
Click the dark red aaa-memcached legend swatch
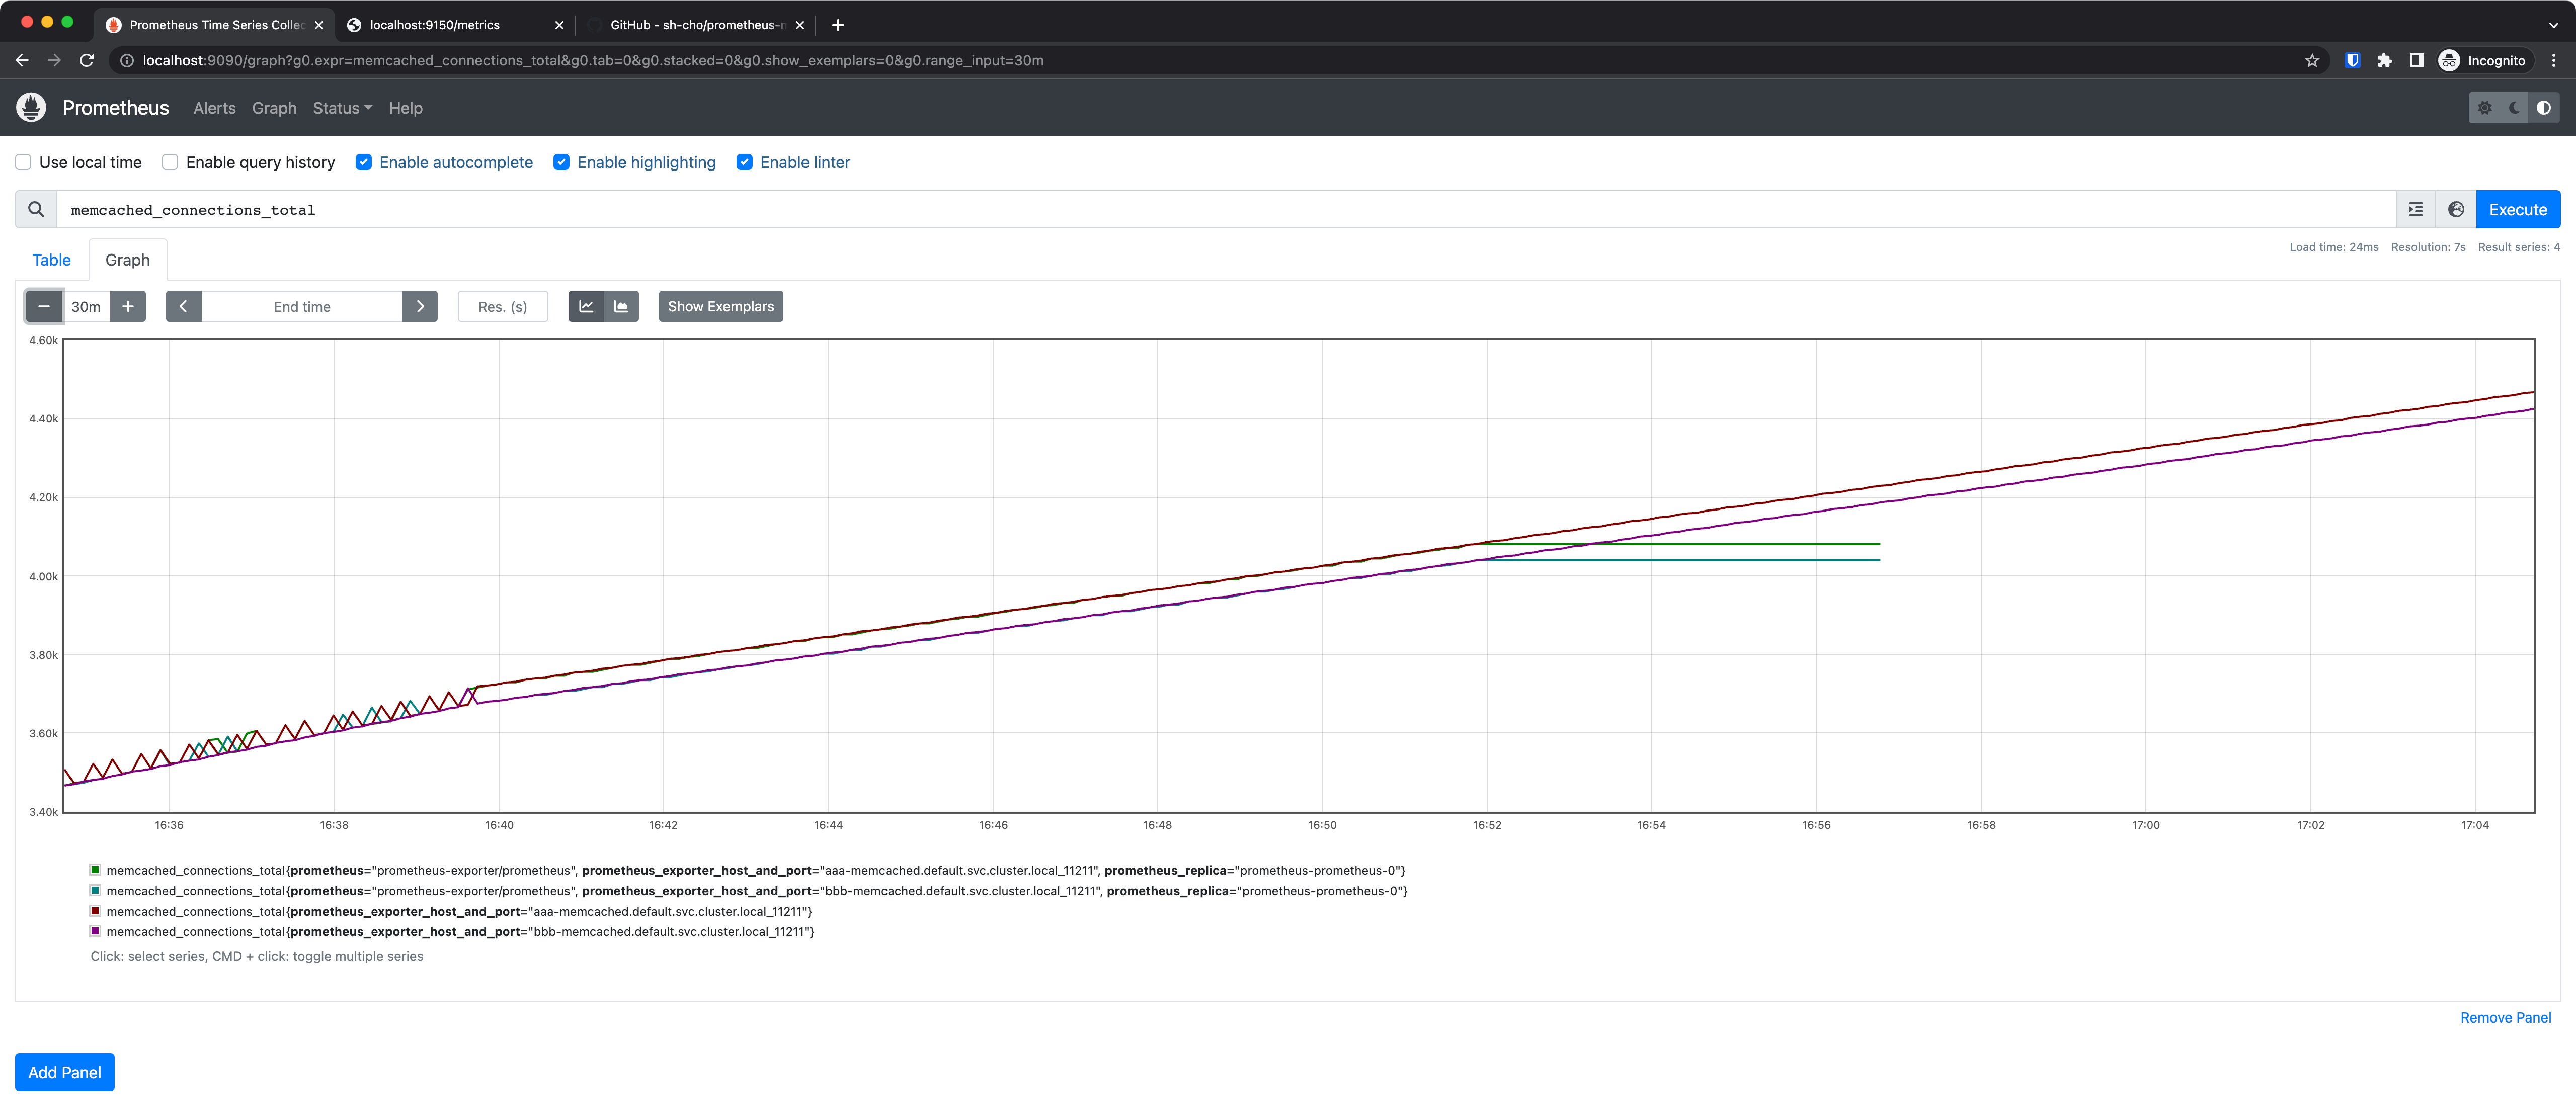(95, 911)
